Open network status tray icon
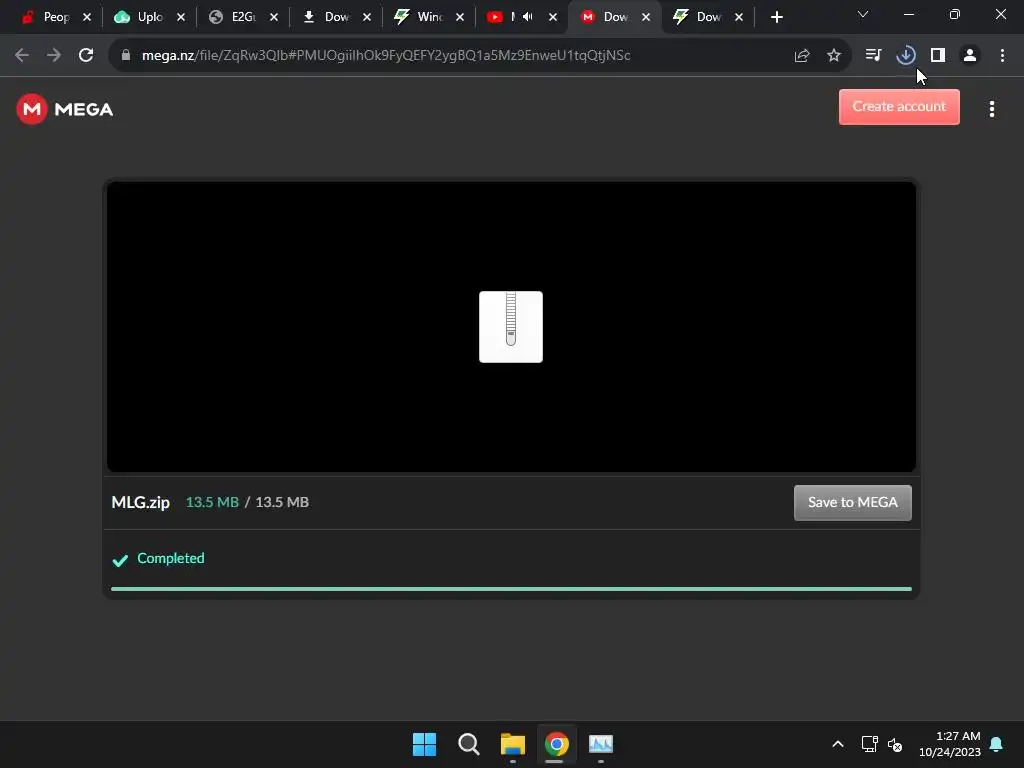The width and height of the screenshot is (1024, 768). tap(869, 744)
